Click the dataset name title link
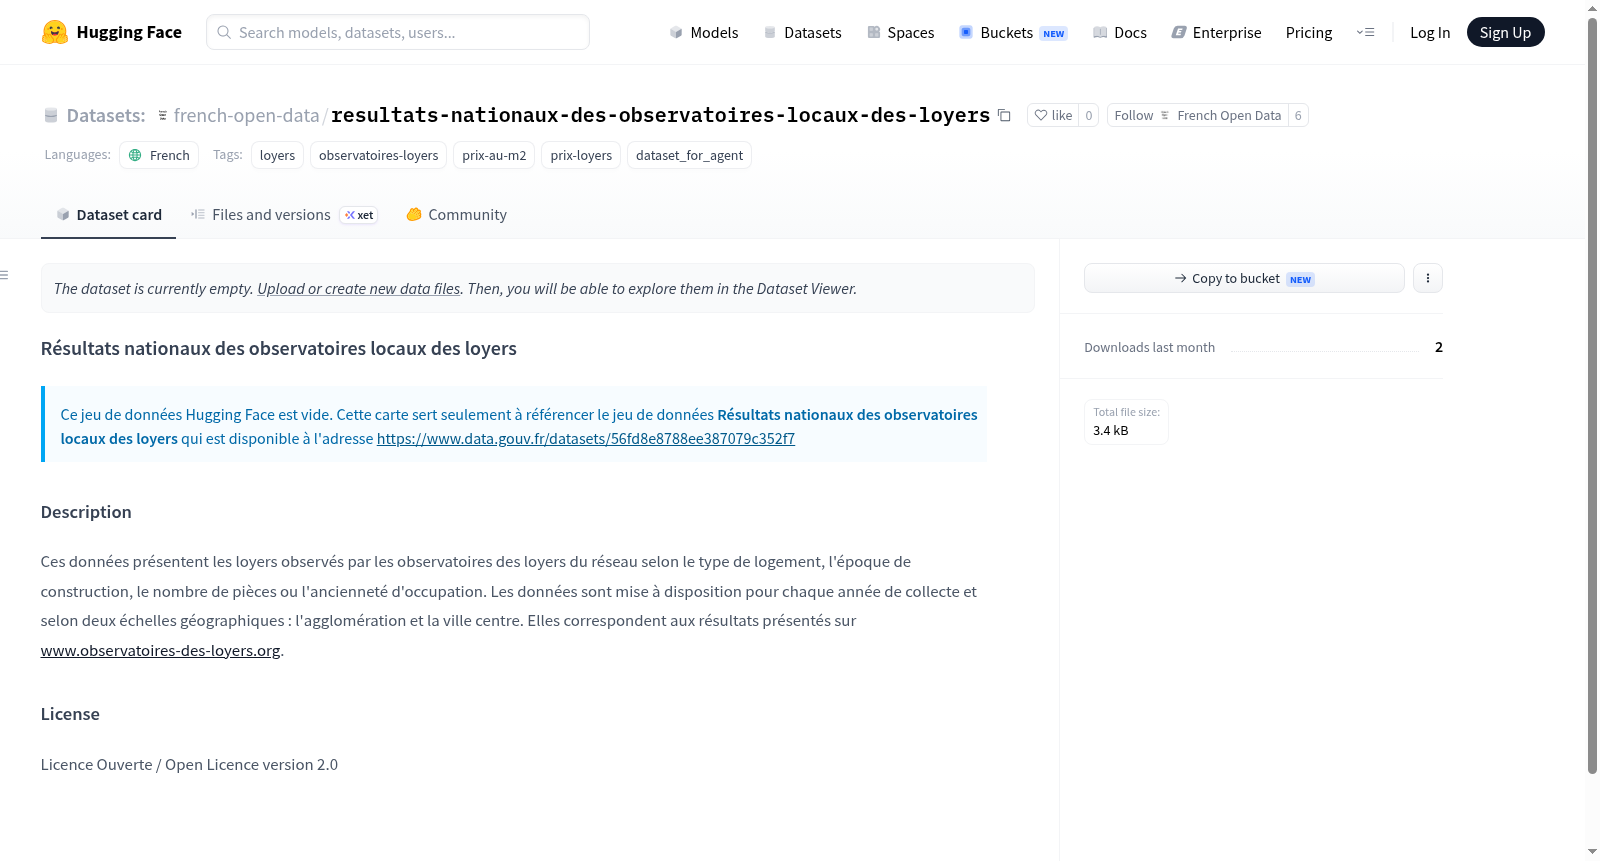 (660, 115)
